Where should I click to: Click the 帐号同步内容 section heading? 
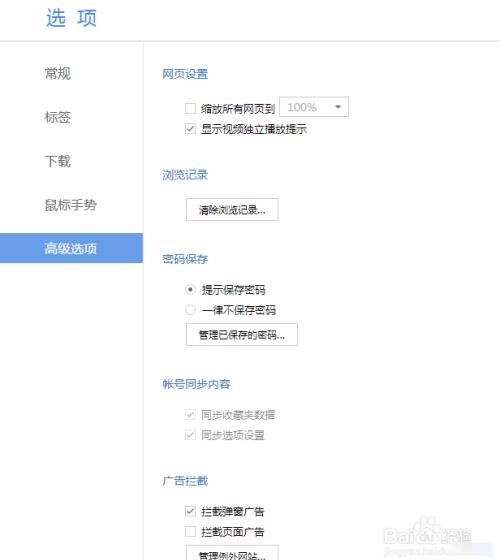click(196, 384)
